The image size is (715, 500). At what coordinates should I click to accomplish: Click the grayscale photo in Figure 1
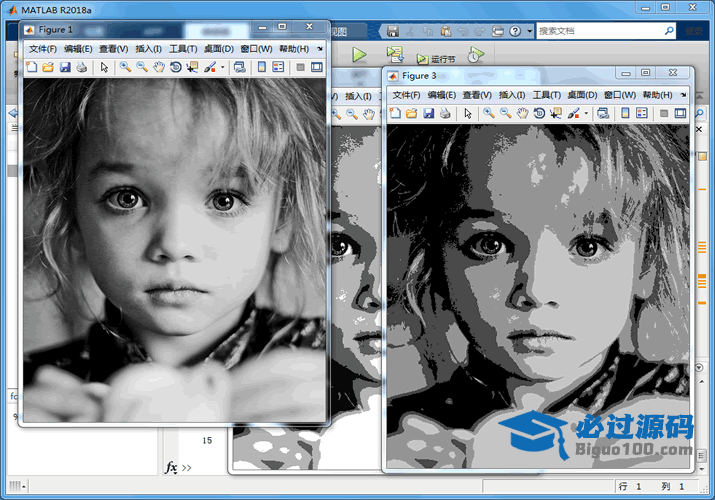tap(175, 250)
